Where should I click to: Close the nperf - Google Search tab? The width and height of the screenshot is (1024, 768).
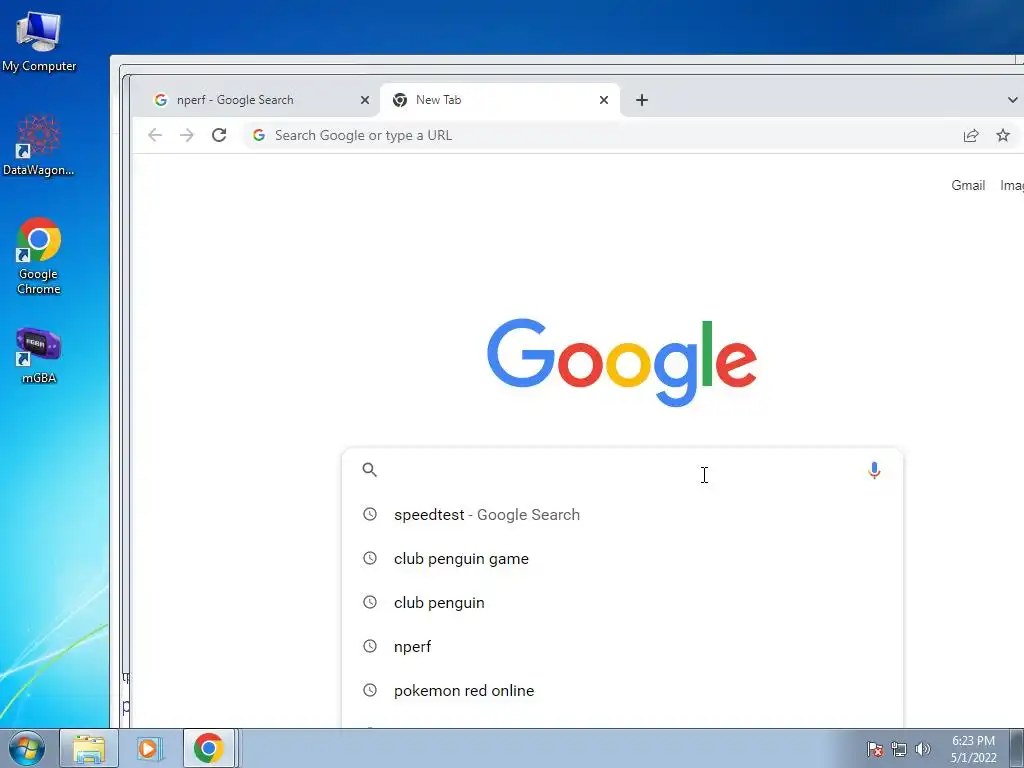point(365,100)
